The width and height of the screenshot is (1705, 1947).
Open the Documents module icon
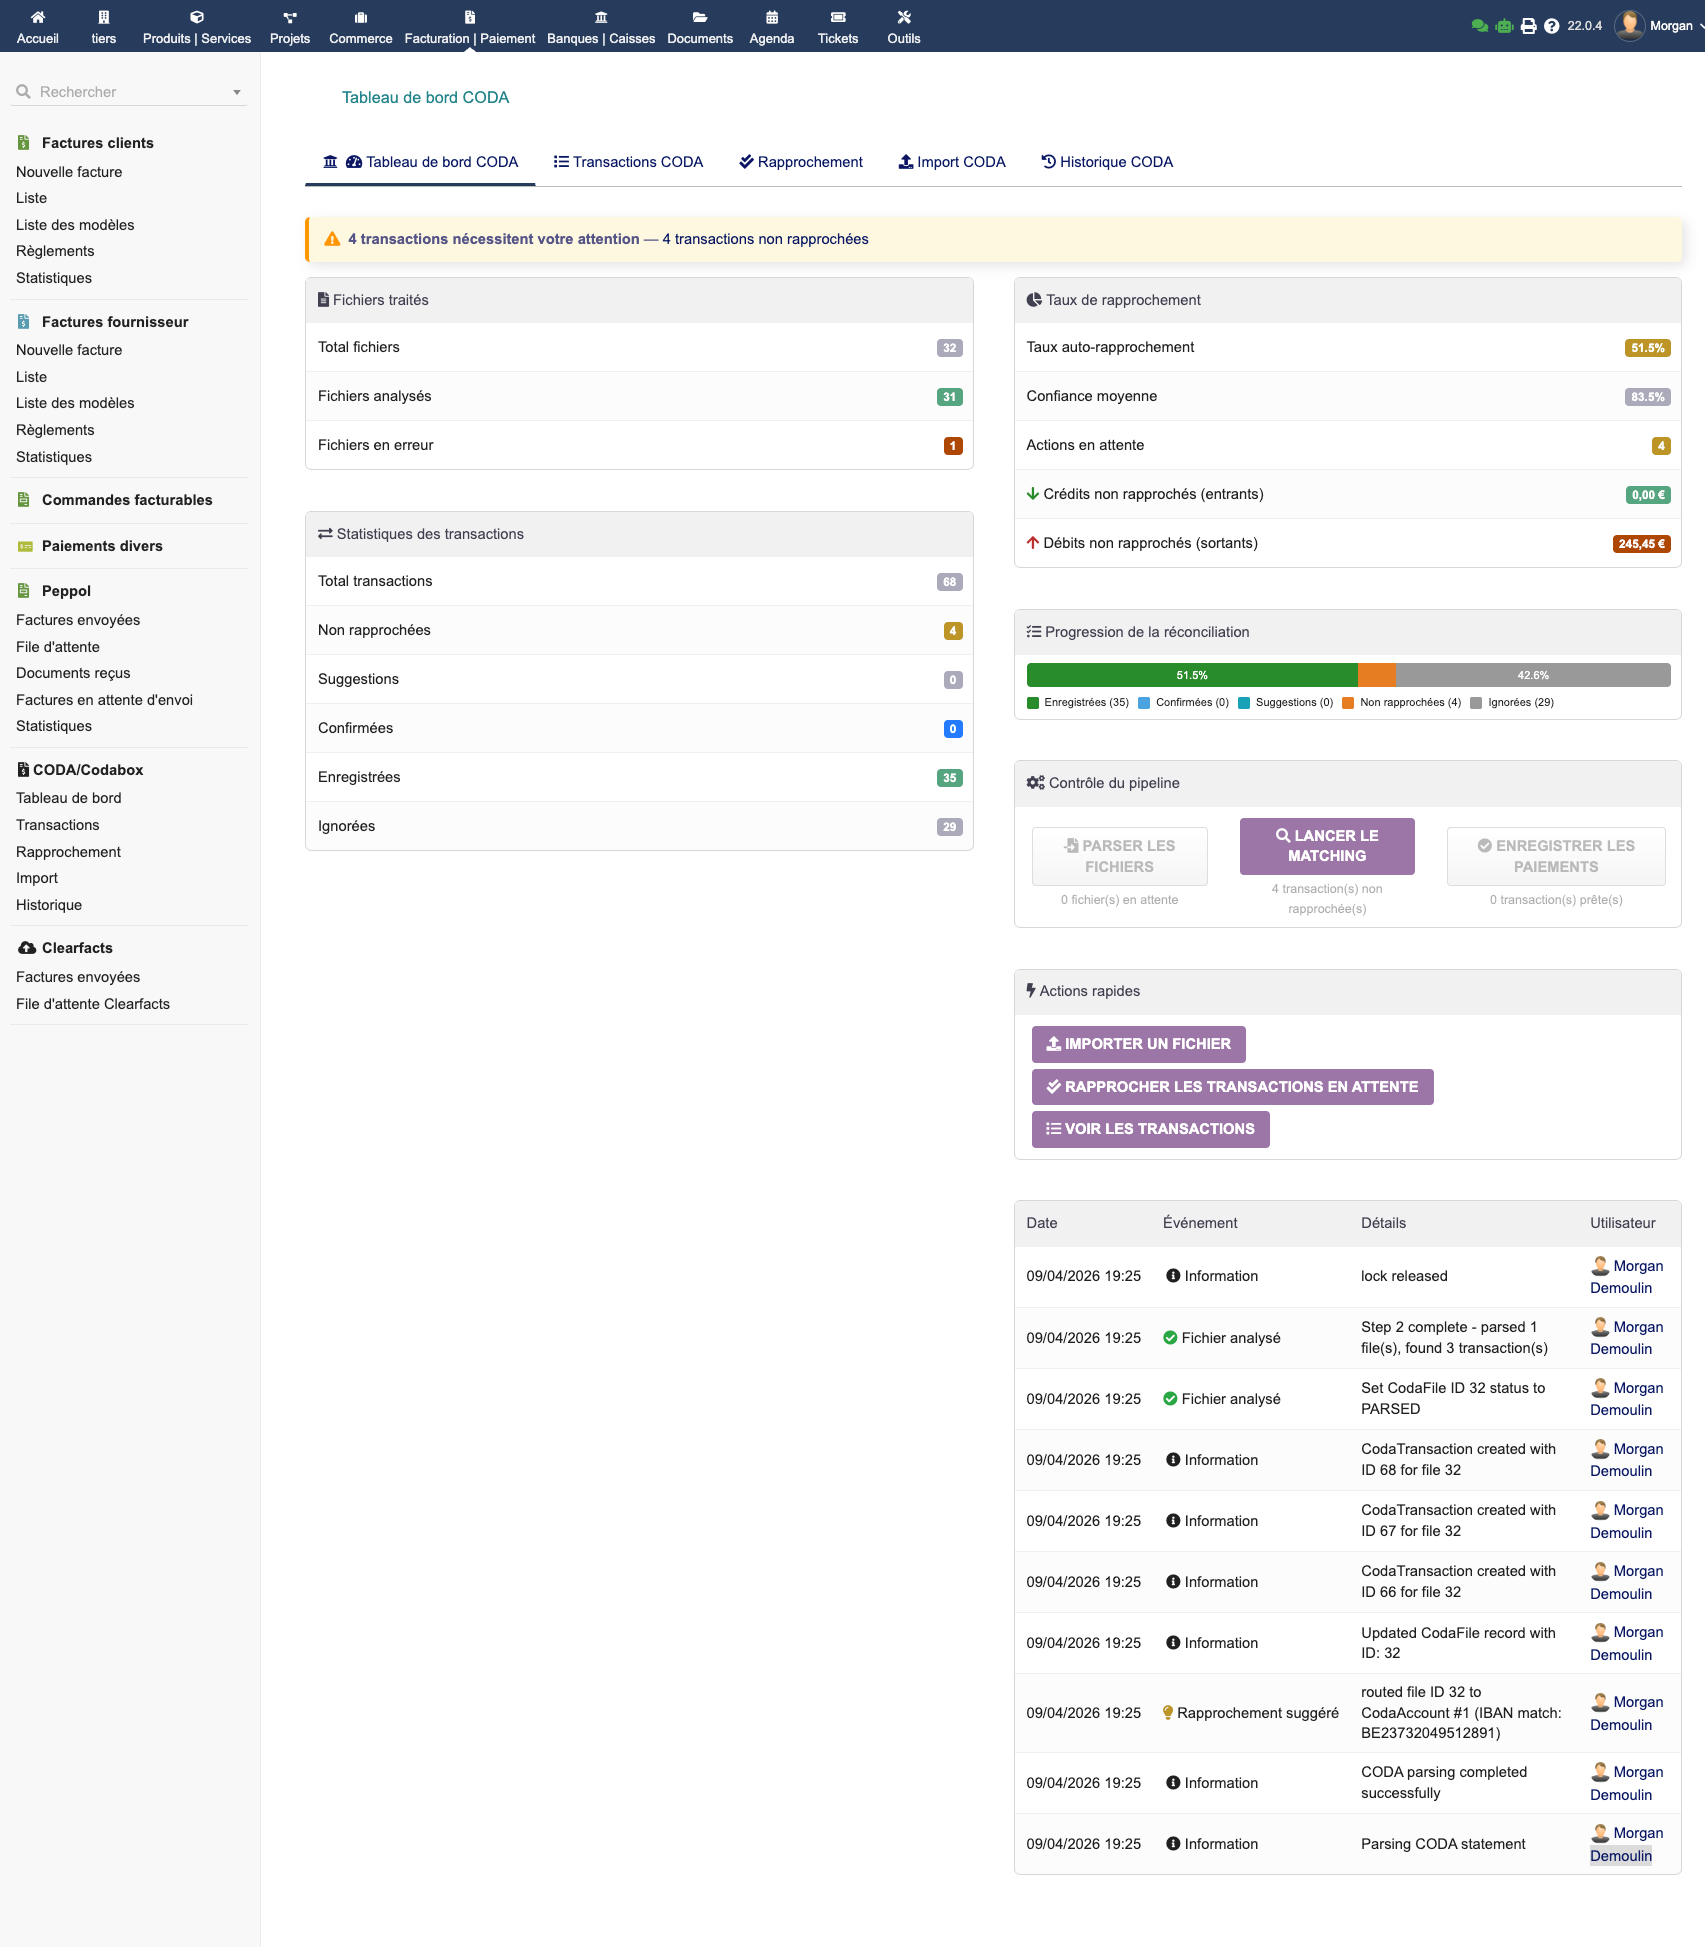pos(699,17)
